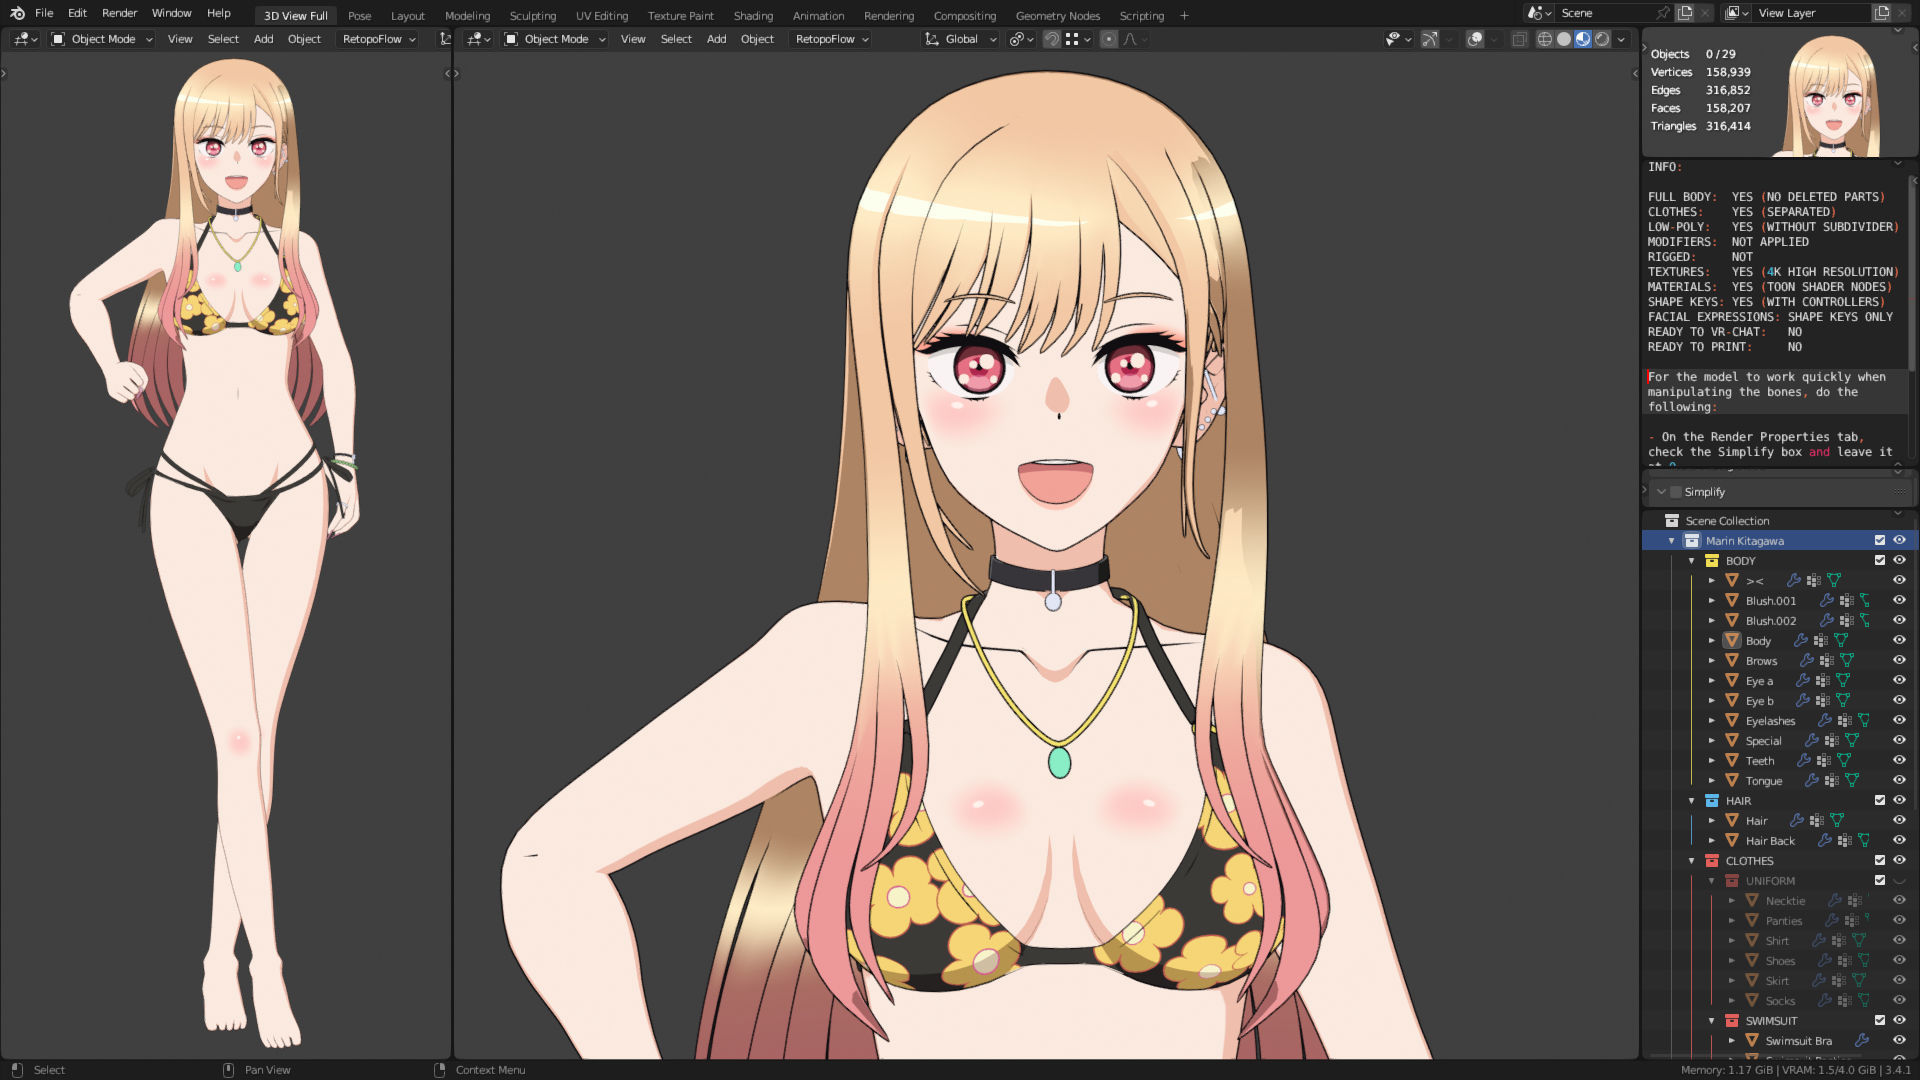Open the File menu
The image size is (1920, 1080).
[44, 13]
